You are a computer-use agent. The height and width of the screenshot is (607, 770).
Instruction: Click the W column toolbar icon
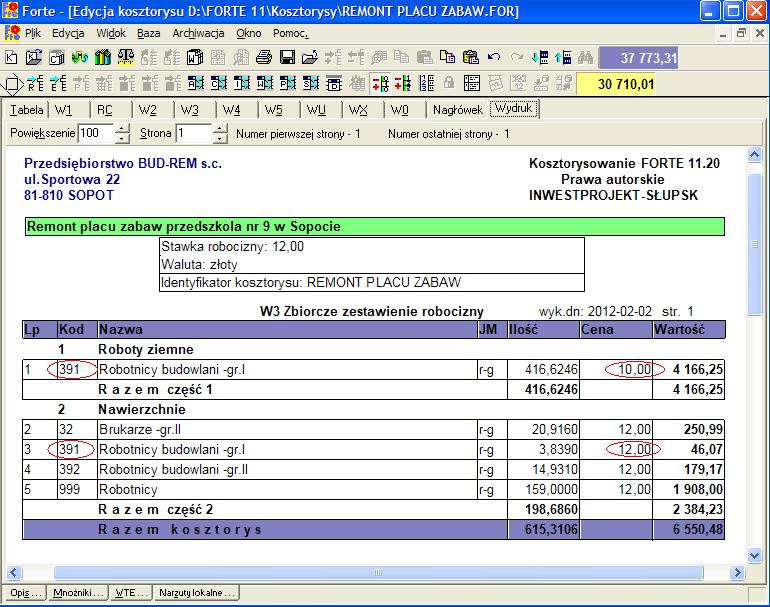[x=265, y=83]
